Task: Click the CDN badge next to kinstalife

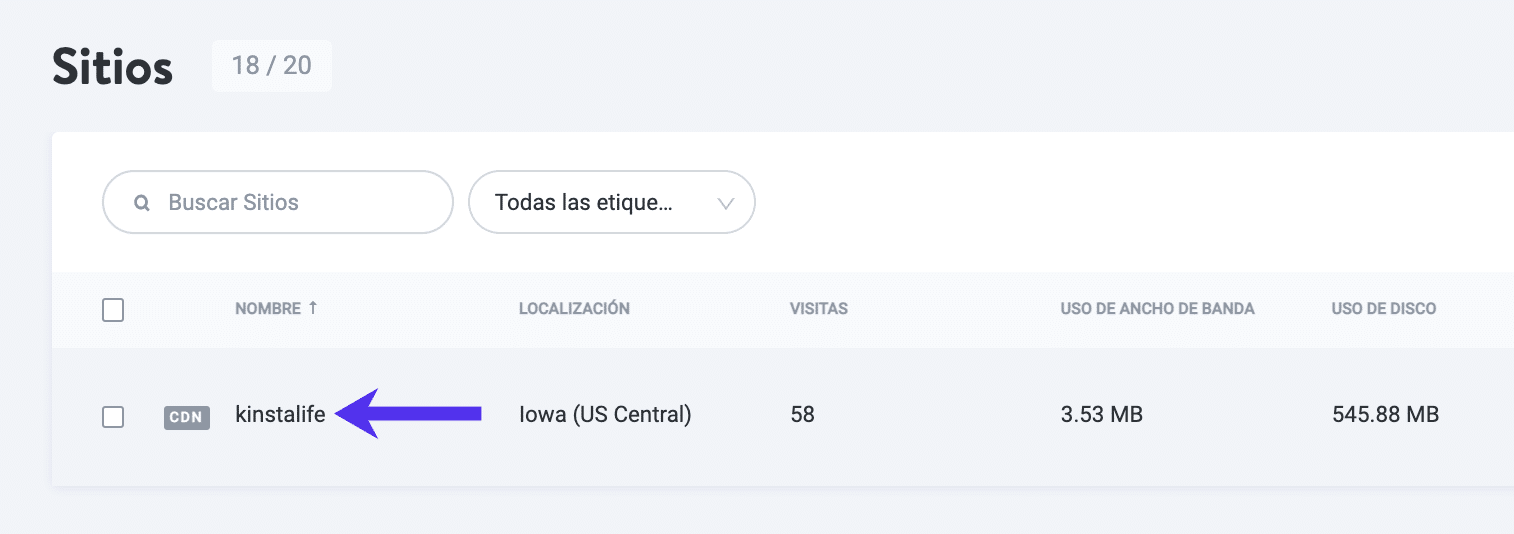Action: click(187, 417)
